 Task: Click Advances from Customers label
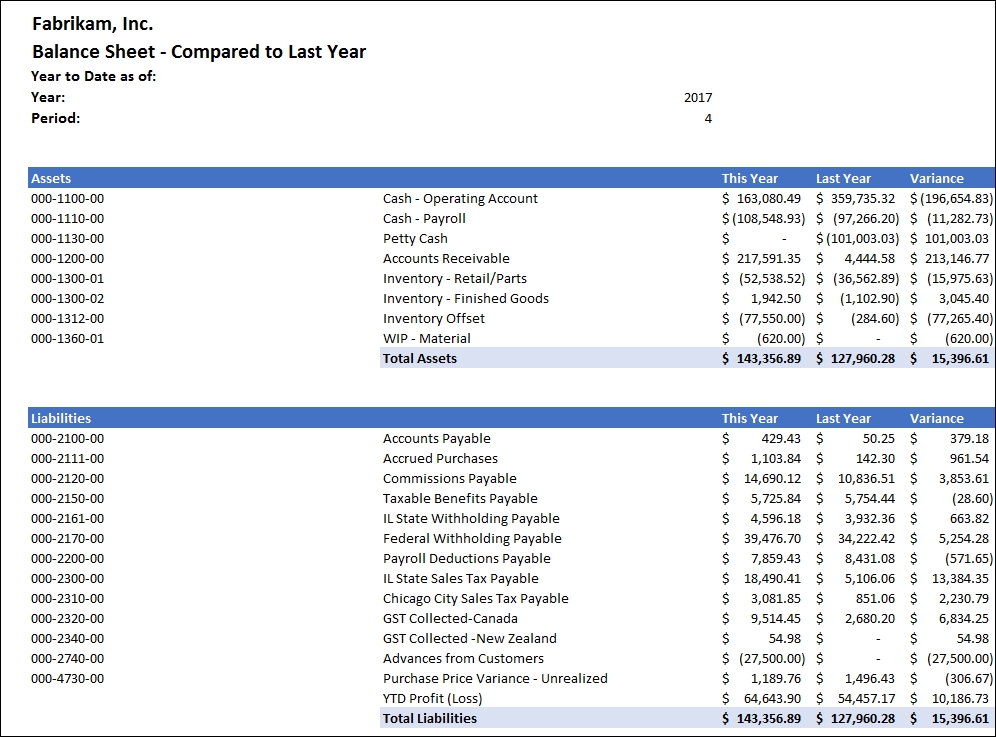coord(463,659)
